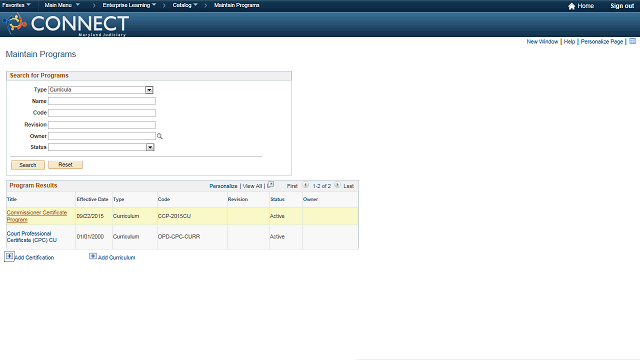The height and width of the screenshot is (360, 640).
Task: Click the Add Curriculum plus icon
Action: pos(93,256)
